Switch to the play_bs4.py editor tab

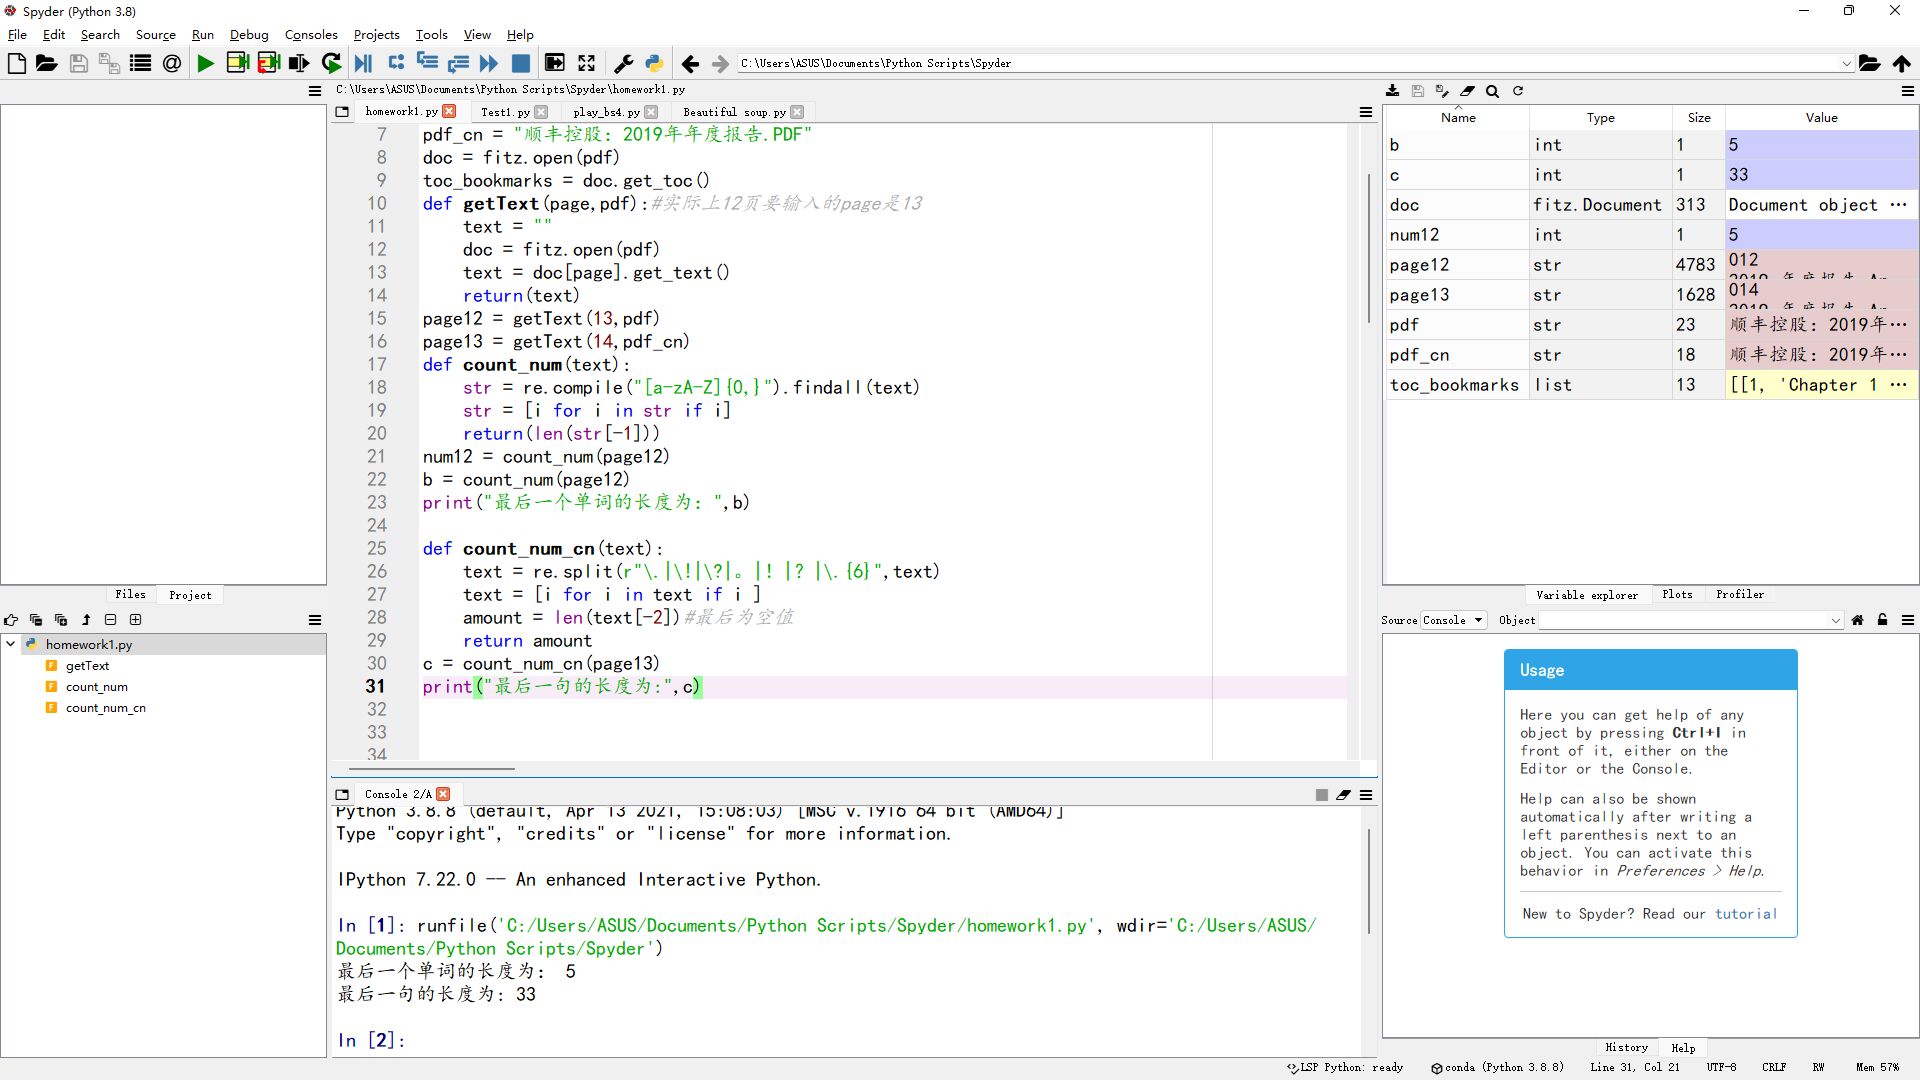click(x=606, y=112)
